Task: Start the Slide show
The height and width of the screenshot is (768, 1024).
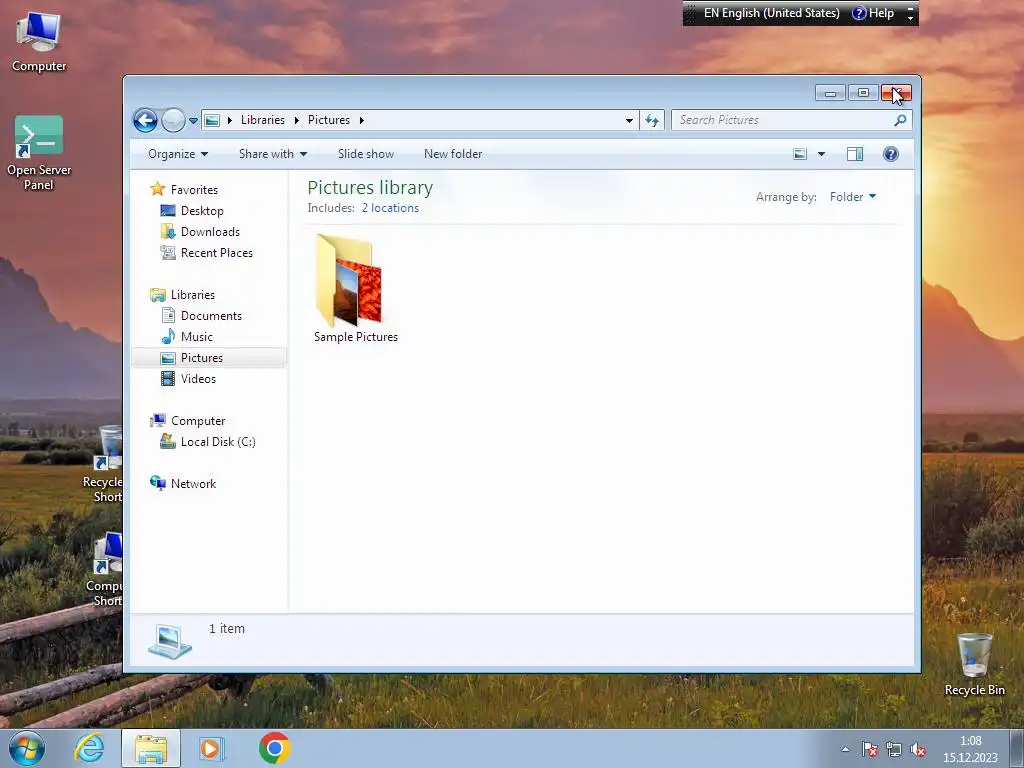Action: point(366,154)
